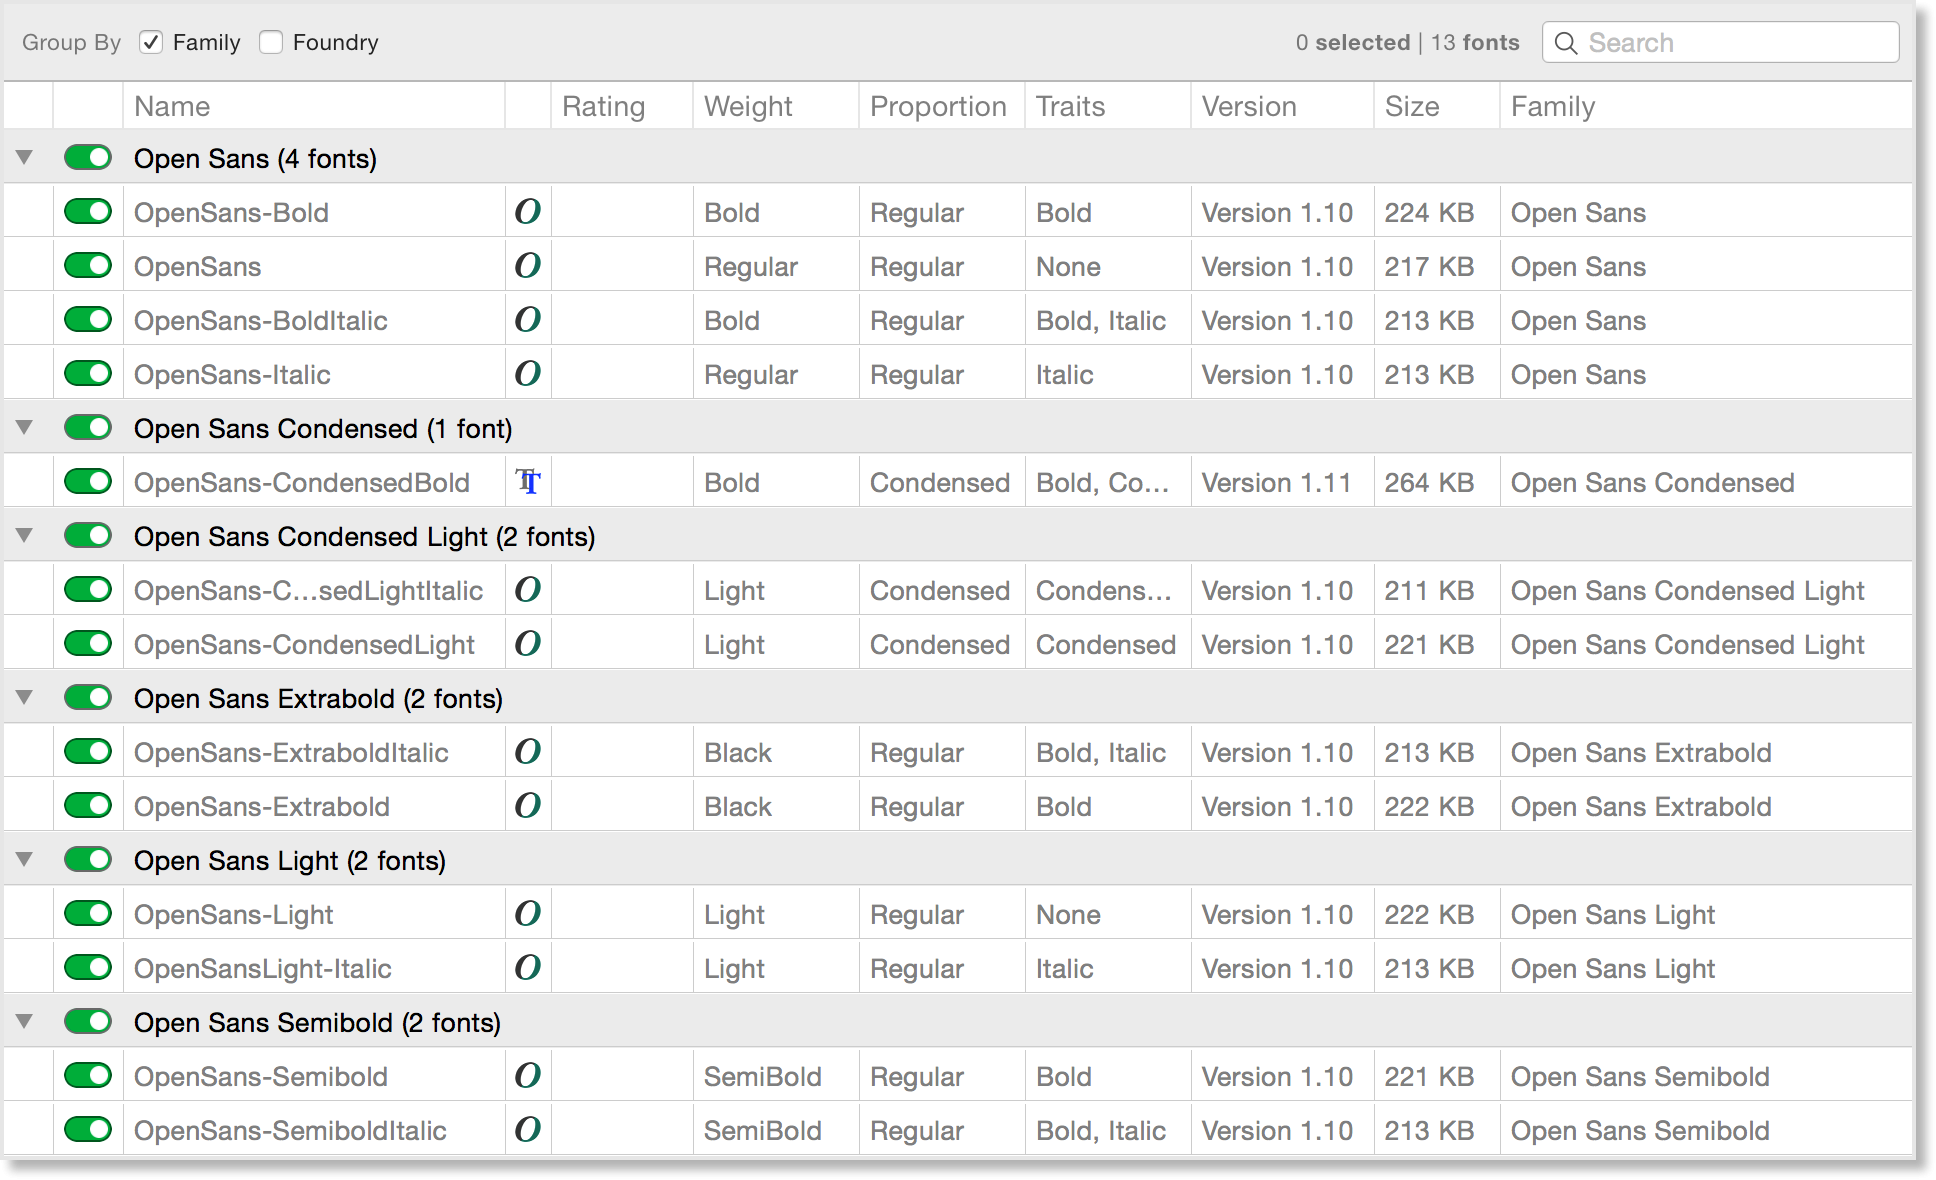Click the OpenType icon for OpenSans-Italic
The width and height of the screenshot is (1936, 1180).
(x=528, y=373)
